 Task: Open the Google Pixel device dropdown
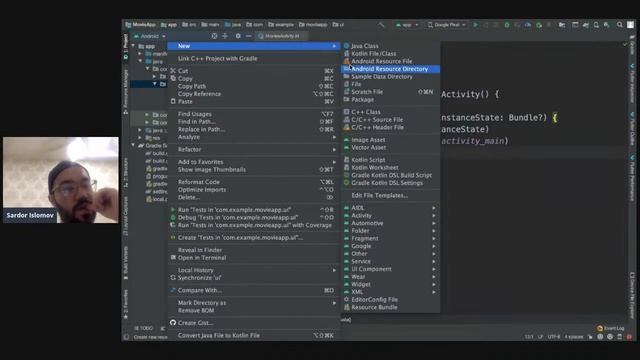click(x=447, y=25)
